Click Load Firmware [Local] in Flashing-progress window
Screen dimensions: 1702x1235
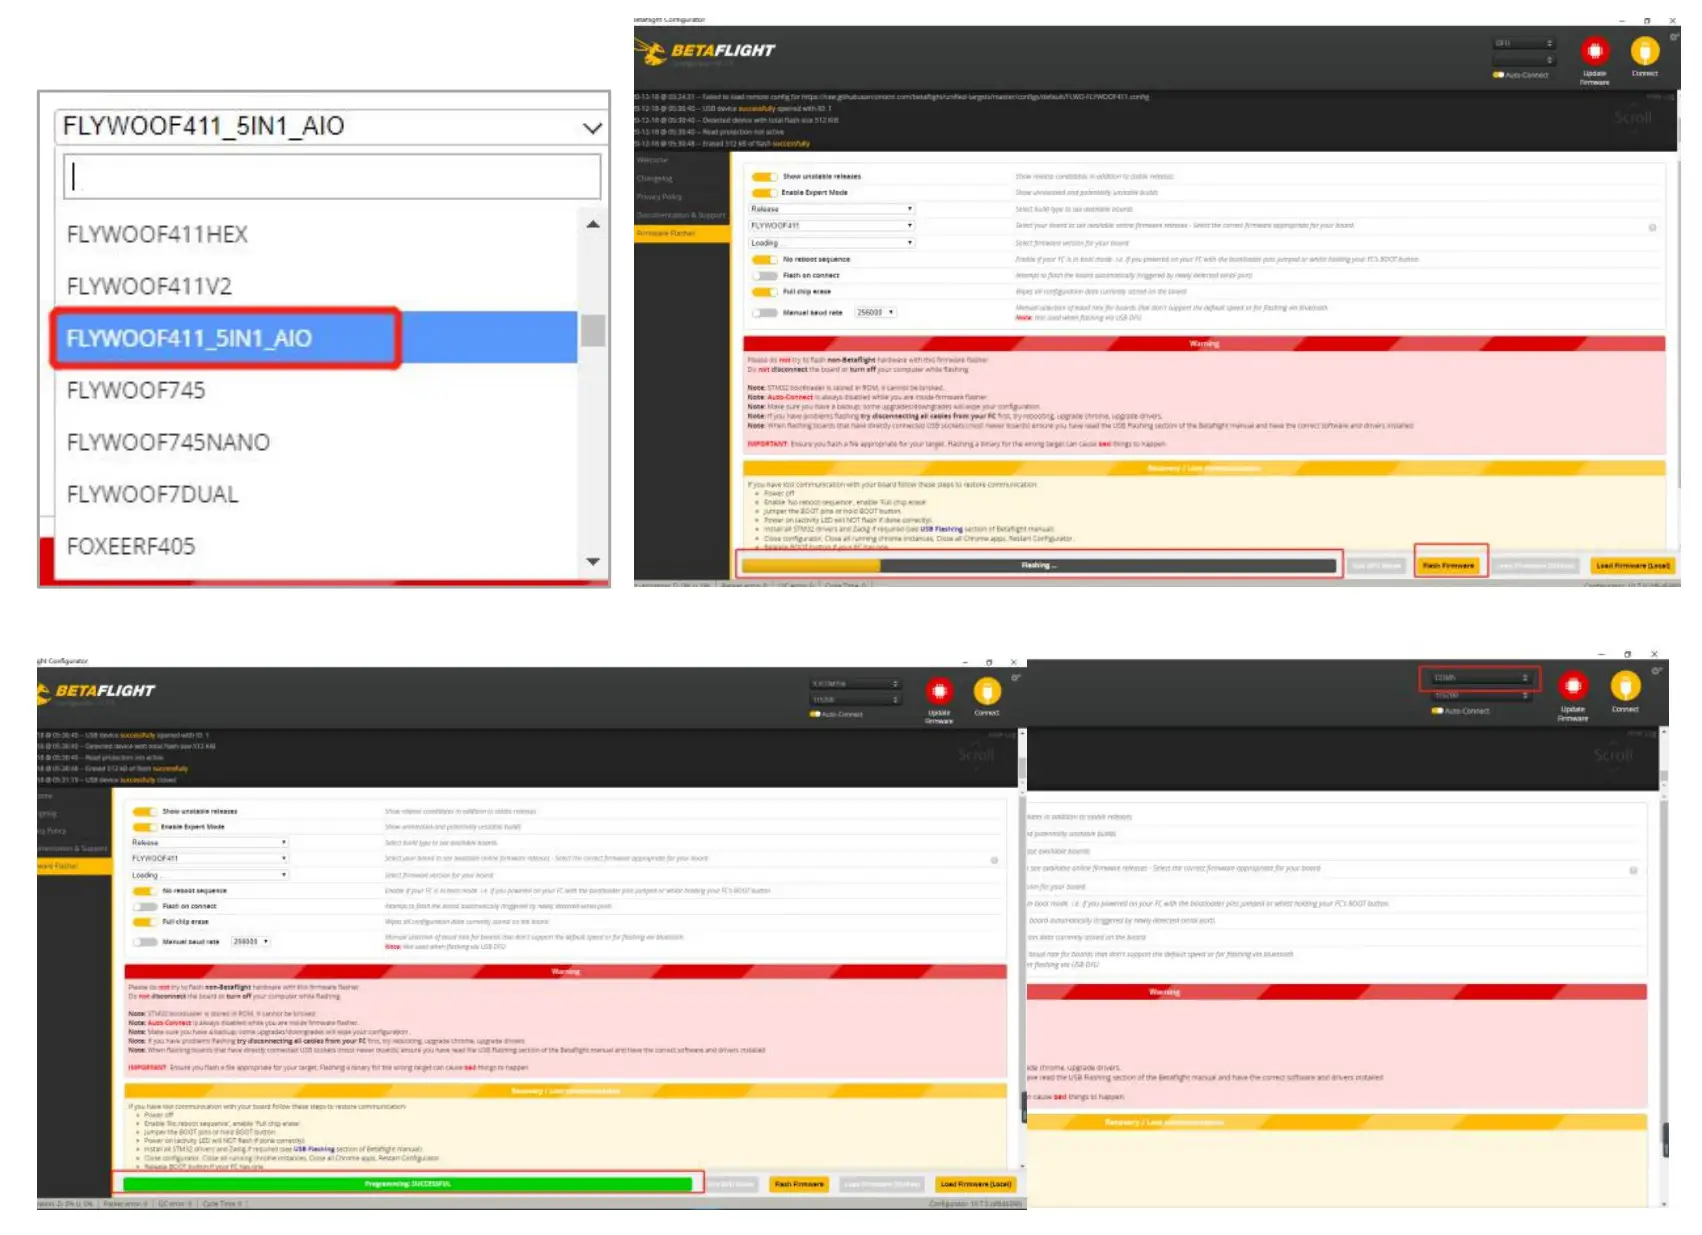click(x=1632, y=566)
